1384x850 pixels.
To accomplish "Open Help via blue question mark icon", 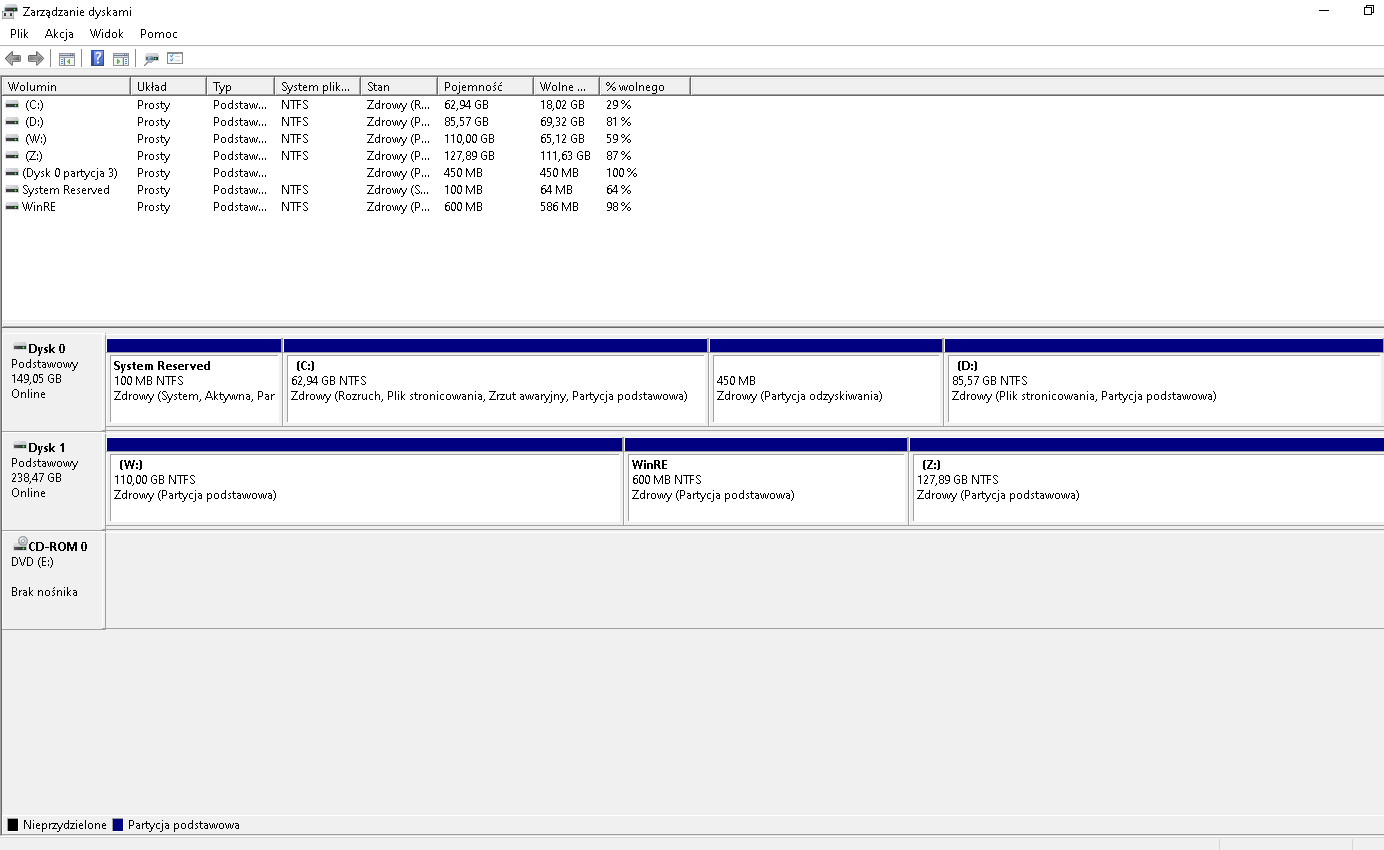I will [98, 58].
